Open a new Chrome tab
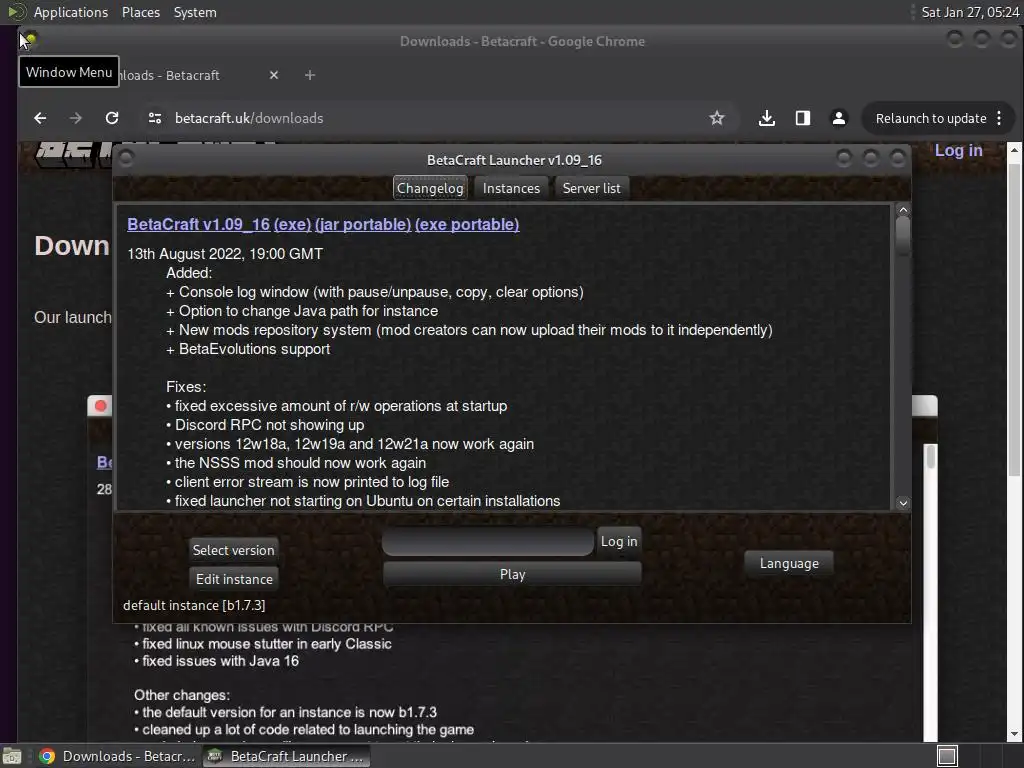Viewport: 1024px width, 768px height. click(x=310, y=75)
